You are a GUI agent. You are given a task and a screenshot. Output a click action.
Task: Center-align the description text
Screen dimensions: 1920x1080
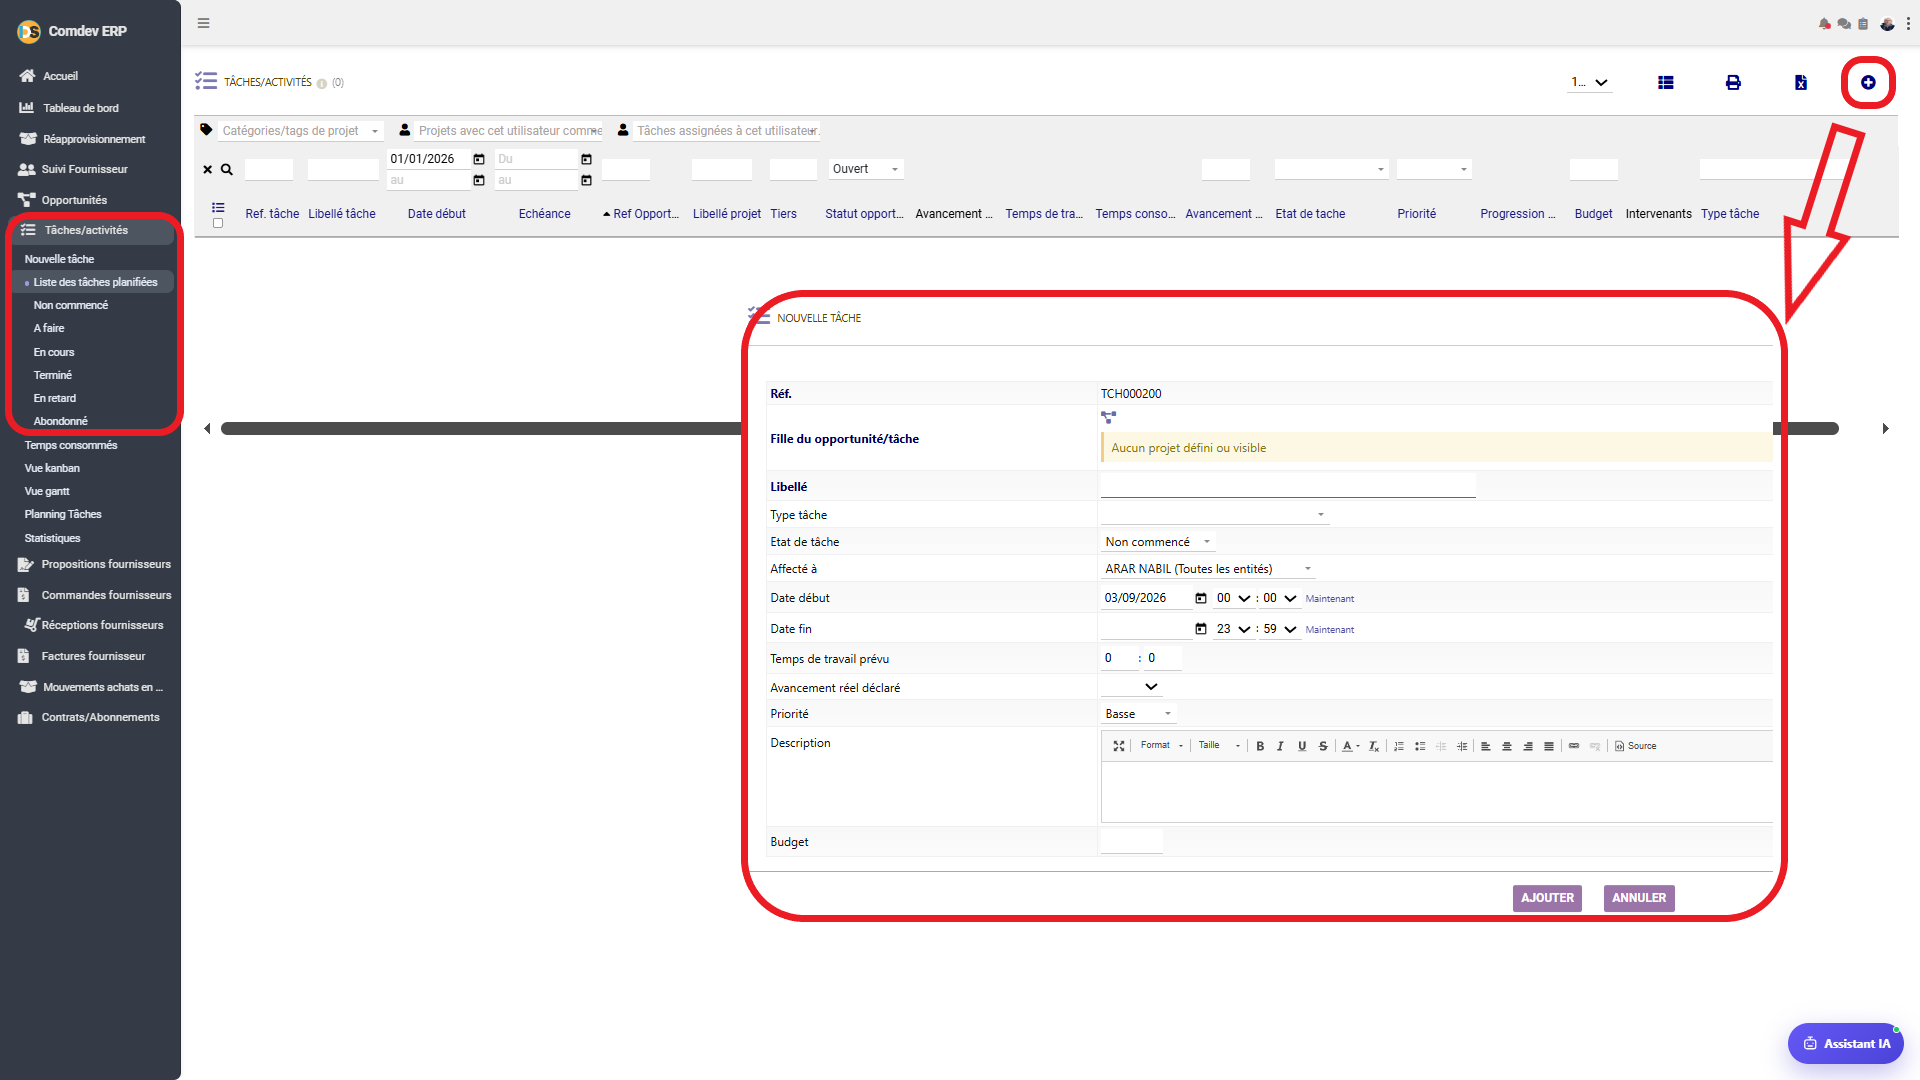(x=1507, y=746)
